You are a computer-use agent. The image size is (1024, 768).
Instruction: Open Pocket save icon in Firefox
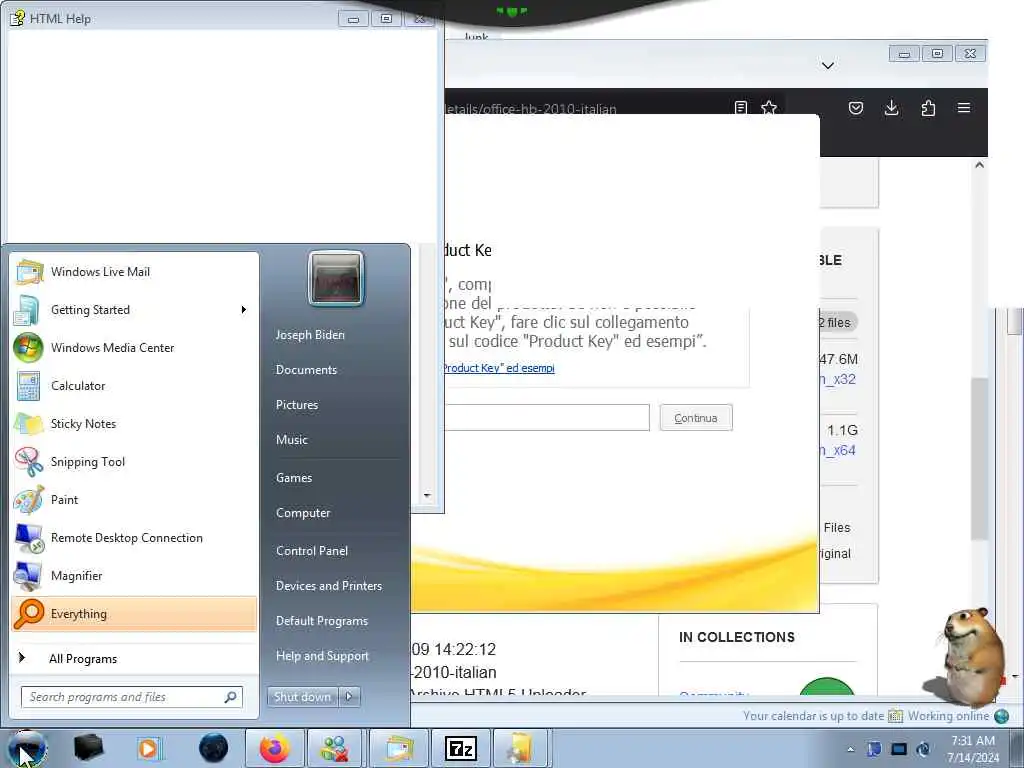856,108
